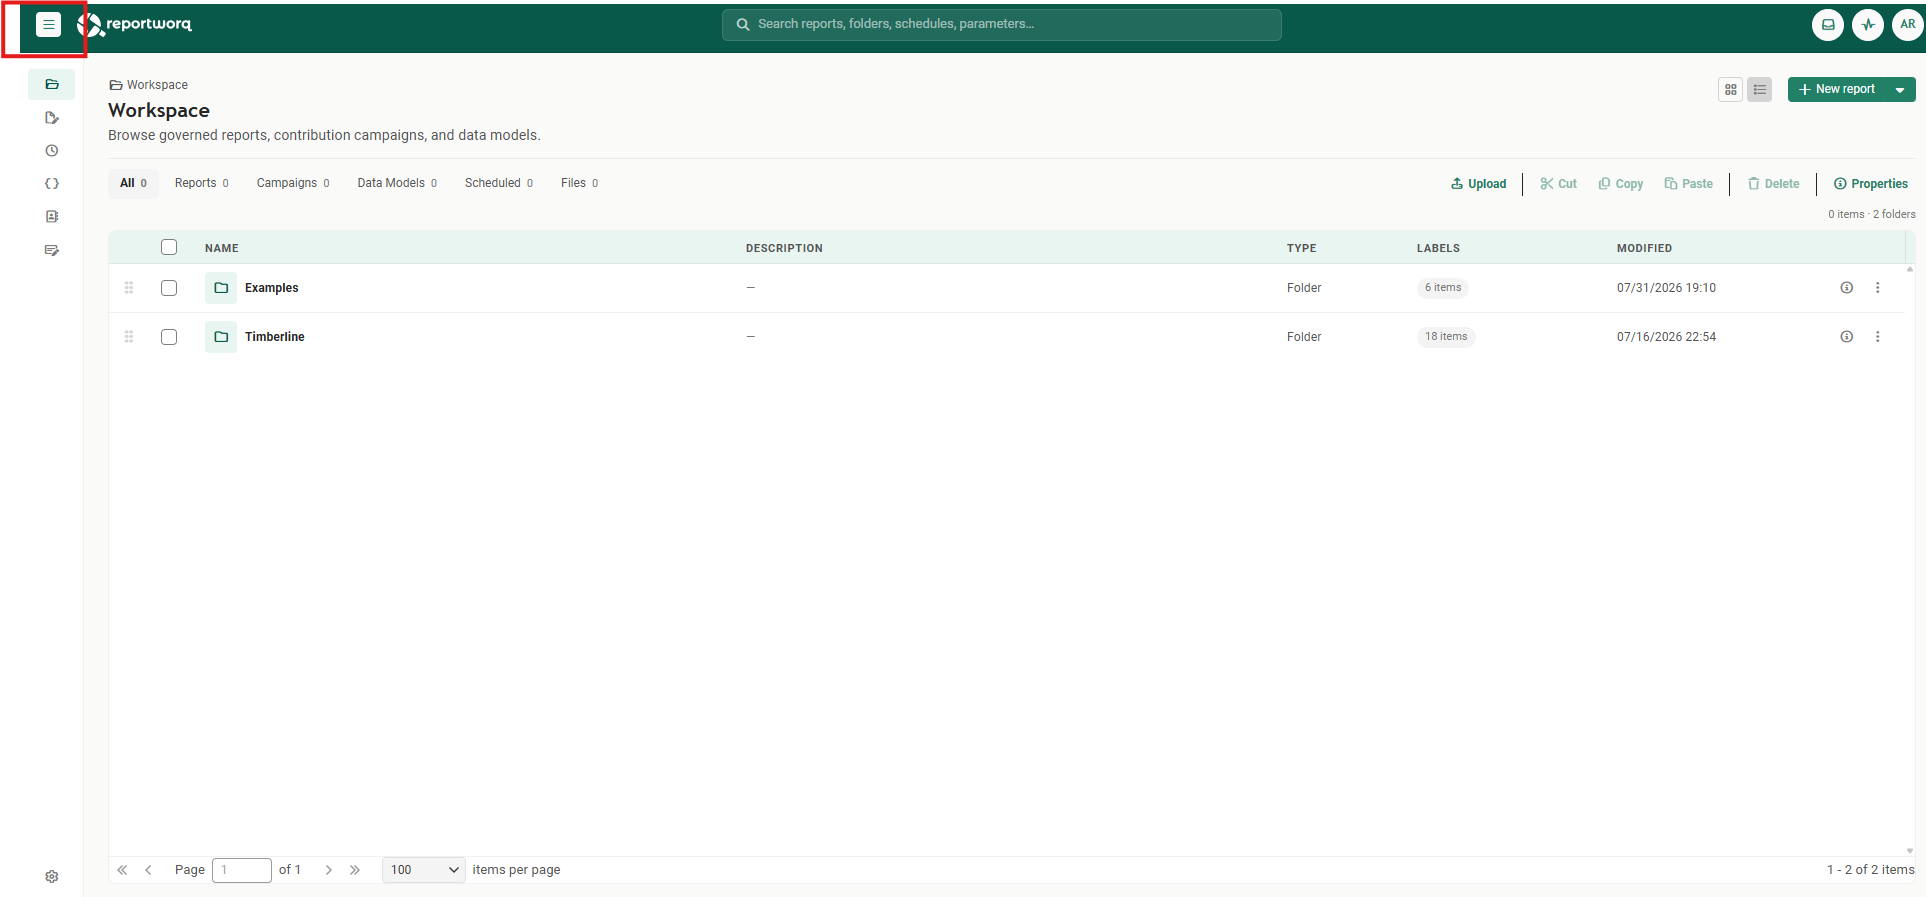Viewport: 1926px width, 897px height.
Task: Open the Properties panel button
Action: pyautogui.click(x=1871, y=184)
